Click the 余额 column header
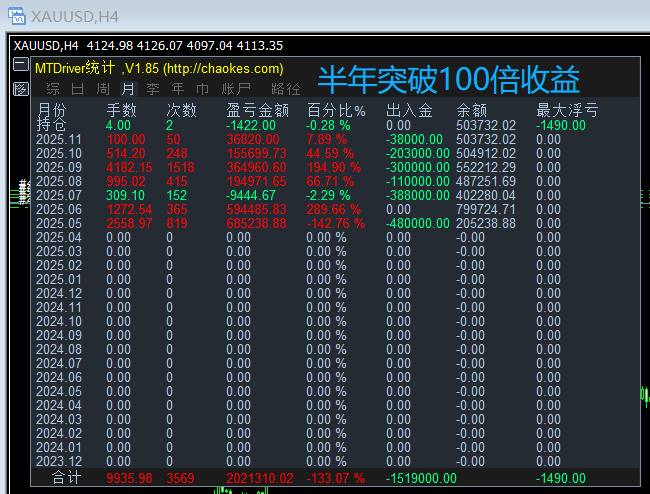This screenshot has height=494, width=650. click(471, 111)
